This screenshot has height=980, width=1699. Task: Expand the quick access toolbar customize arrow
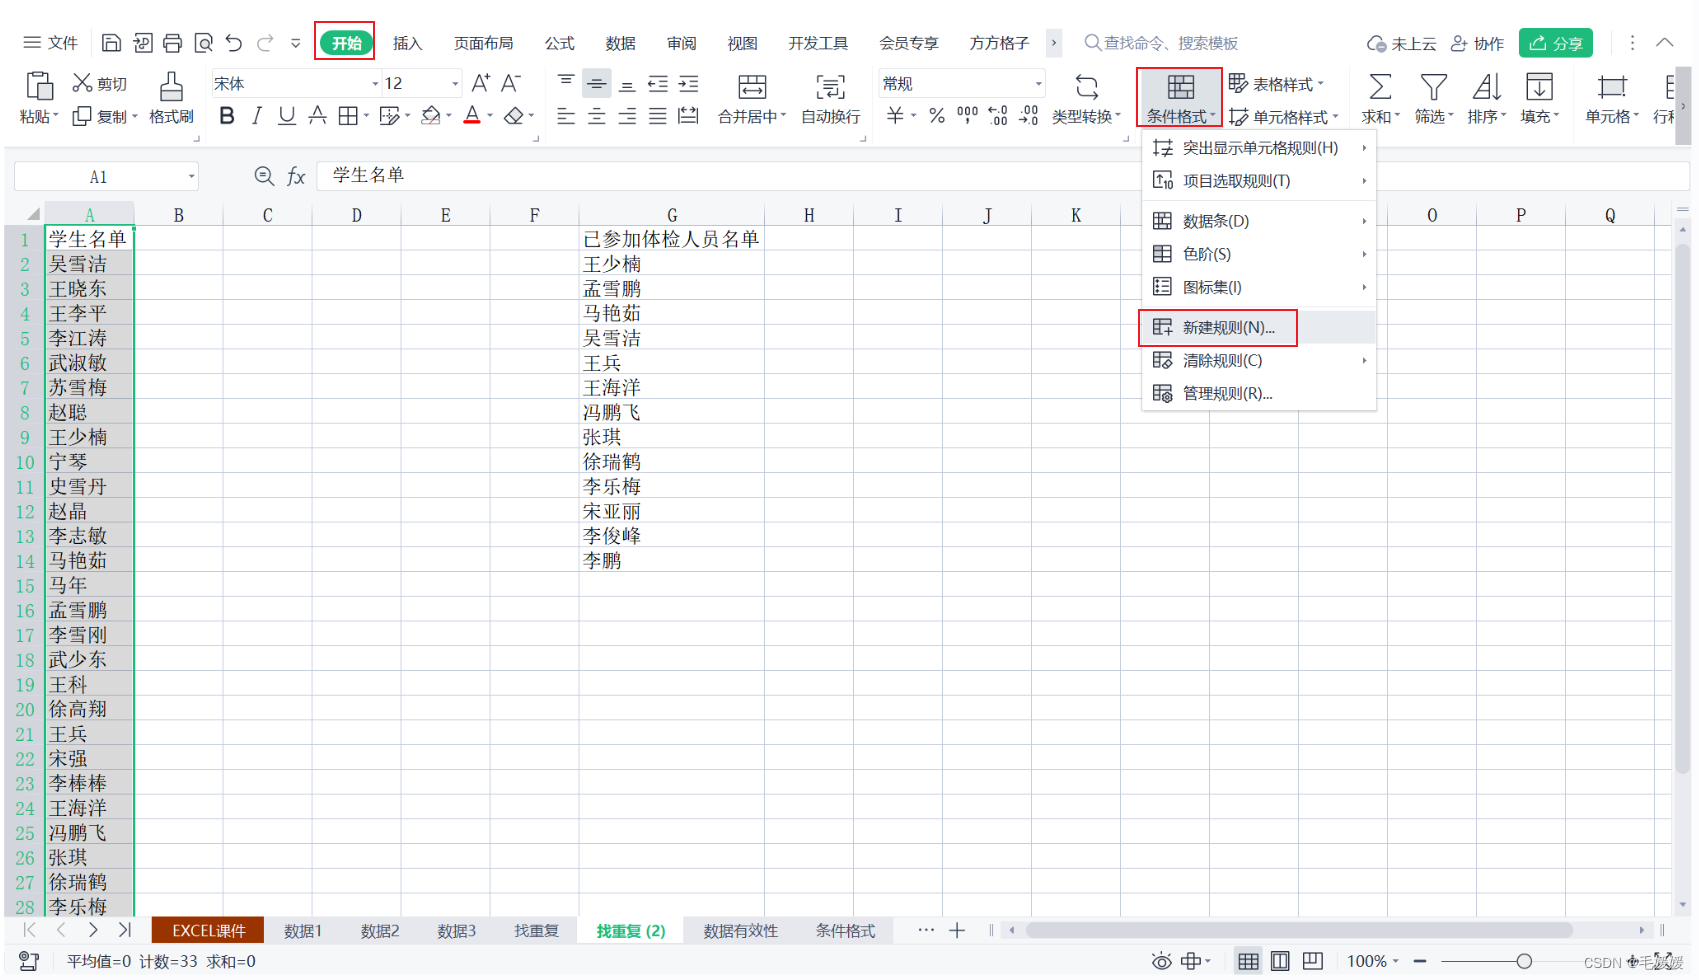[x=295, y=43]
